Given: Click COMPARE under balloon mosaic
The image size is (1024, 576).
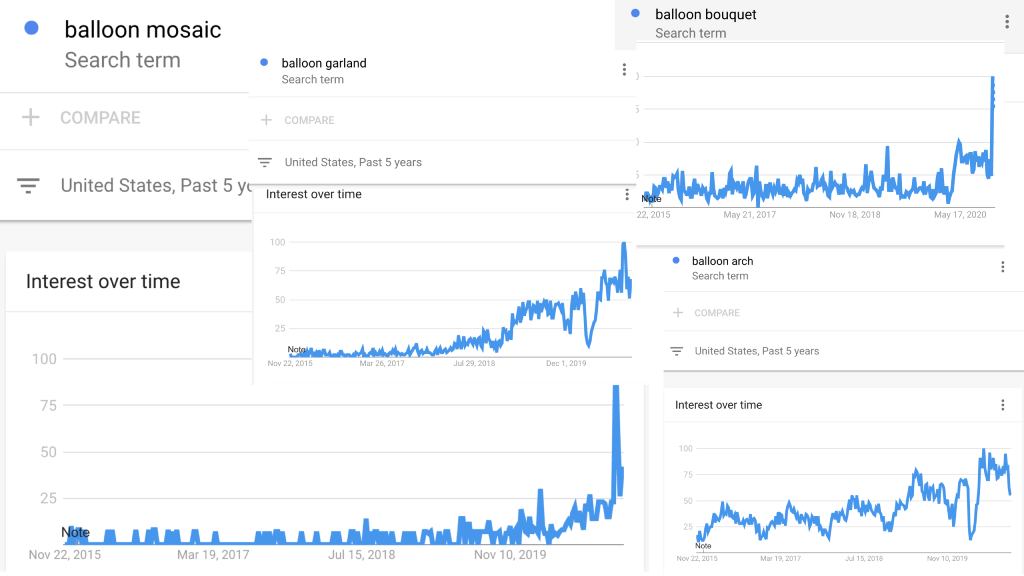Looking at the screenshot, I should [x=101, y=118].
